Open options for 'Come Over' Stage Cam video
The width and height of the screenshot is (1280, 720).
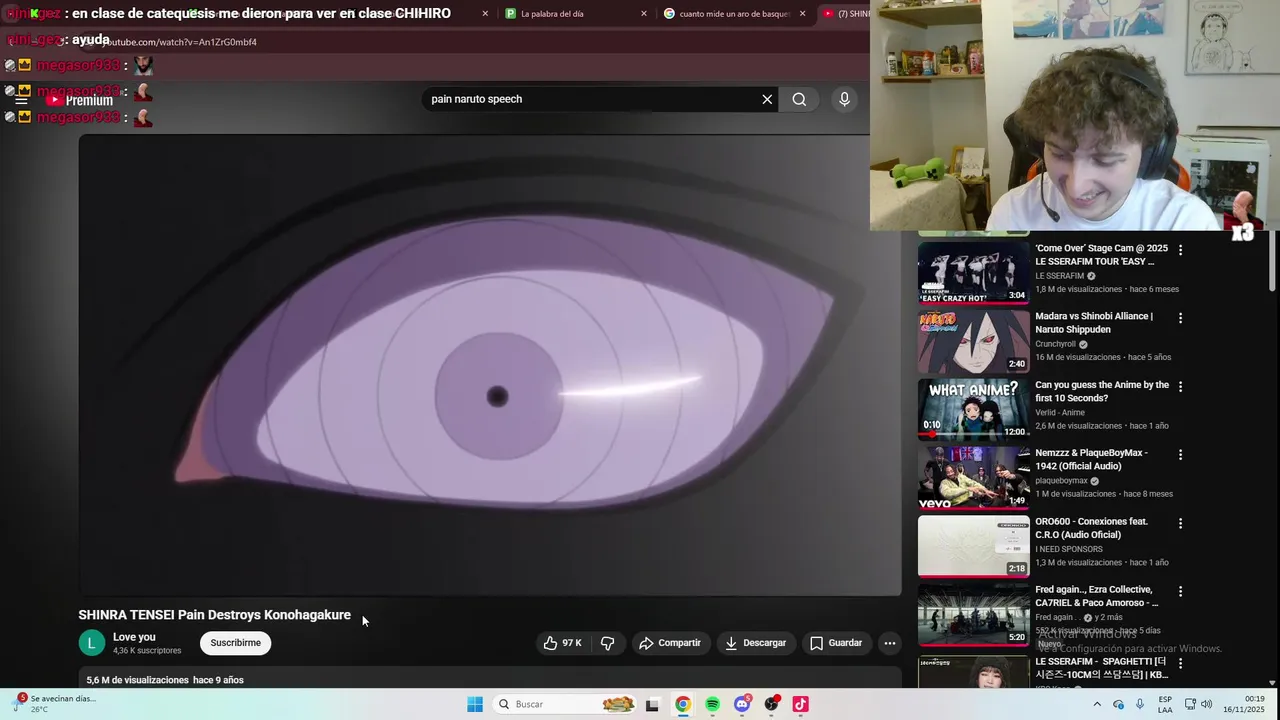point(1180,250)
